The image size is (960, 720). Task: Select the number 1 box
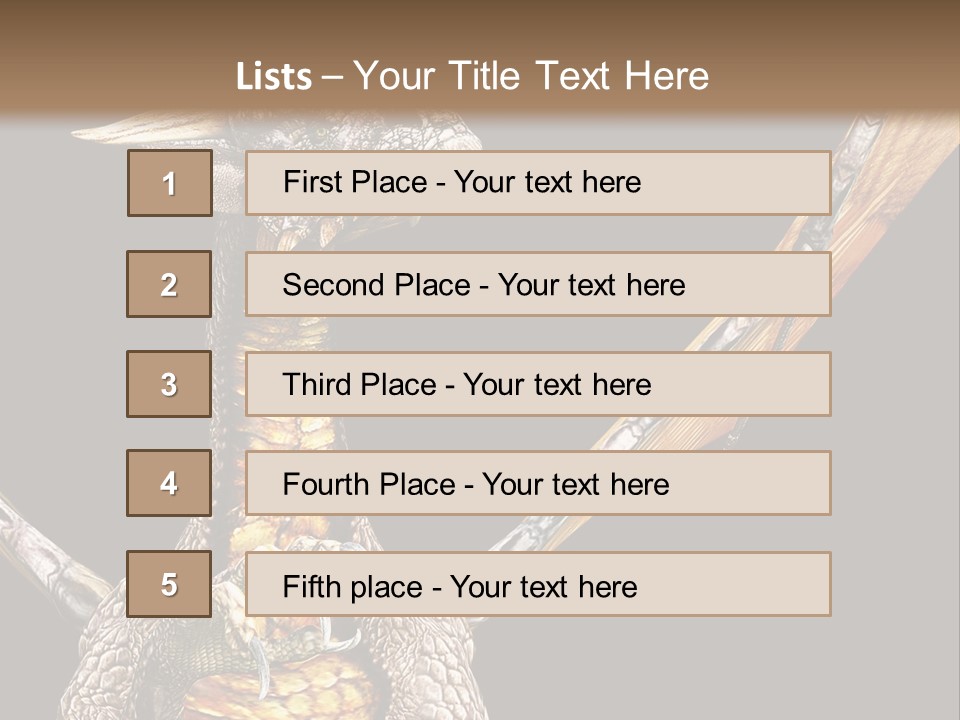170,183
